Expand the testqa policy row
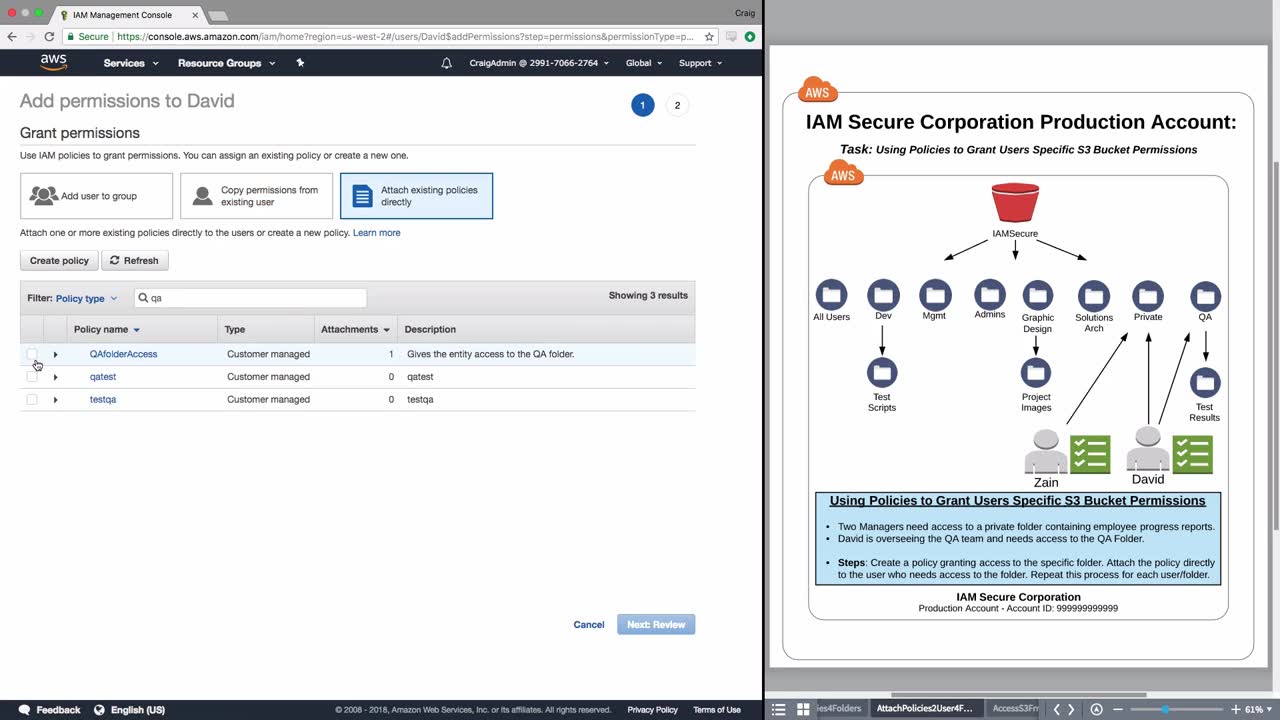Viewport: 1280px width, 720px height. pyautogui.click(x=55, y=400)
